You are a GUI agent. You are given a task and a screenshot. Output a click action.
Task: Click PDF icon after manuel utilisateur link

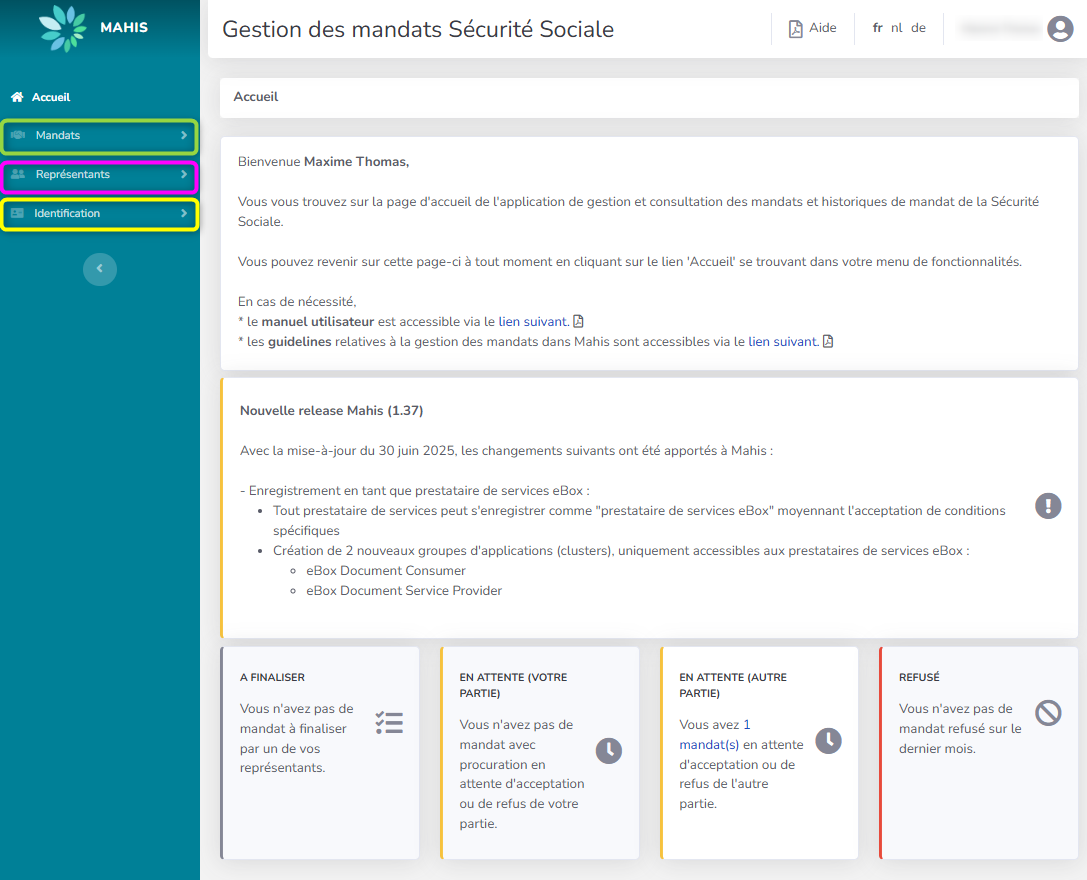click(x=578, y=321)
